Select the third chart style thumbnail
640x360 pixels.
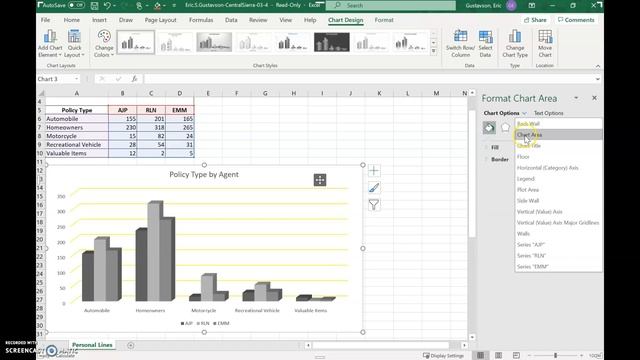pos(214,42)
